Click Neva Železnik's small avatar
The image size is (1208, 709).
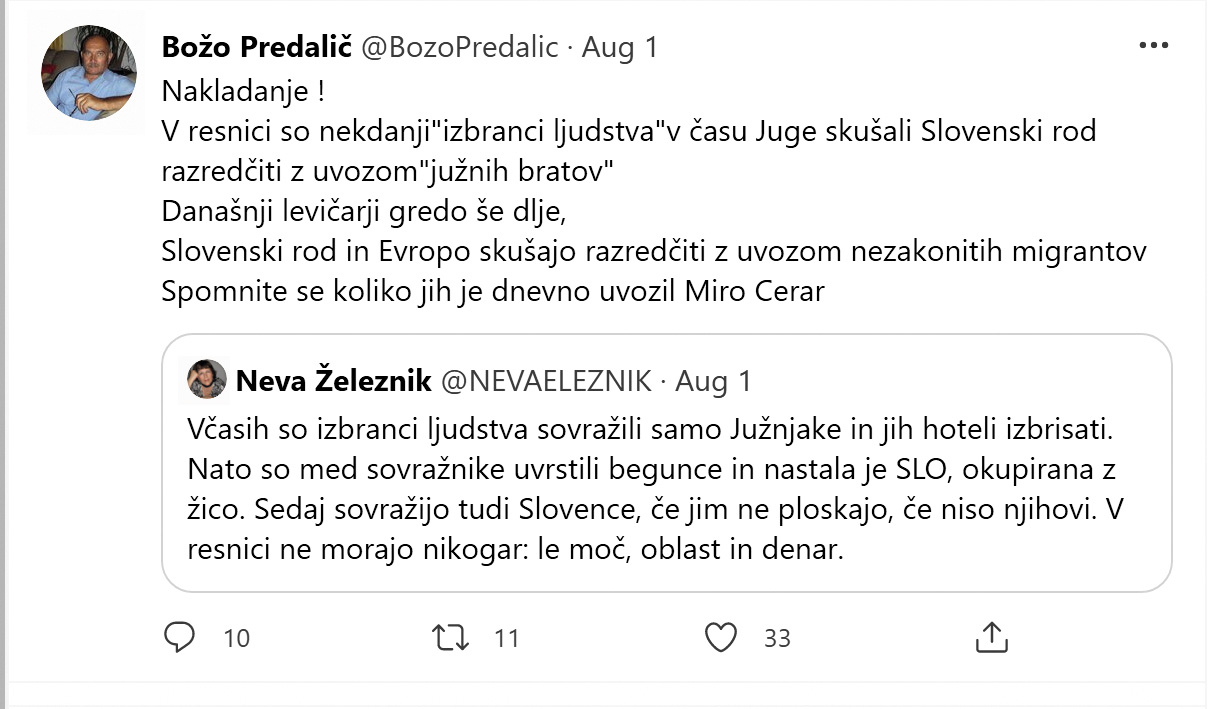coord(208,380)
